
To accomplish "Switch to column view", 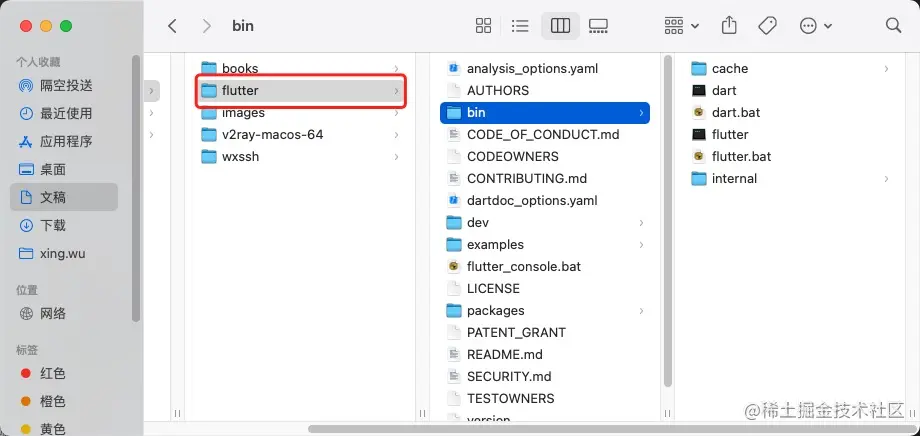I will (560, 25).
